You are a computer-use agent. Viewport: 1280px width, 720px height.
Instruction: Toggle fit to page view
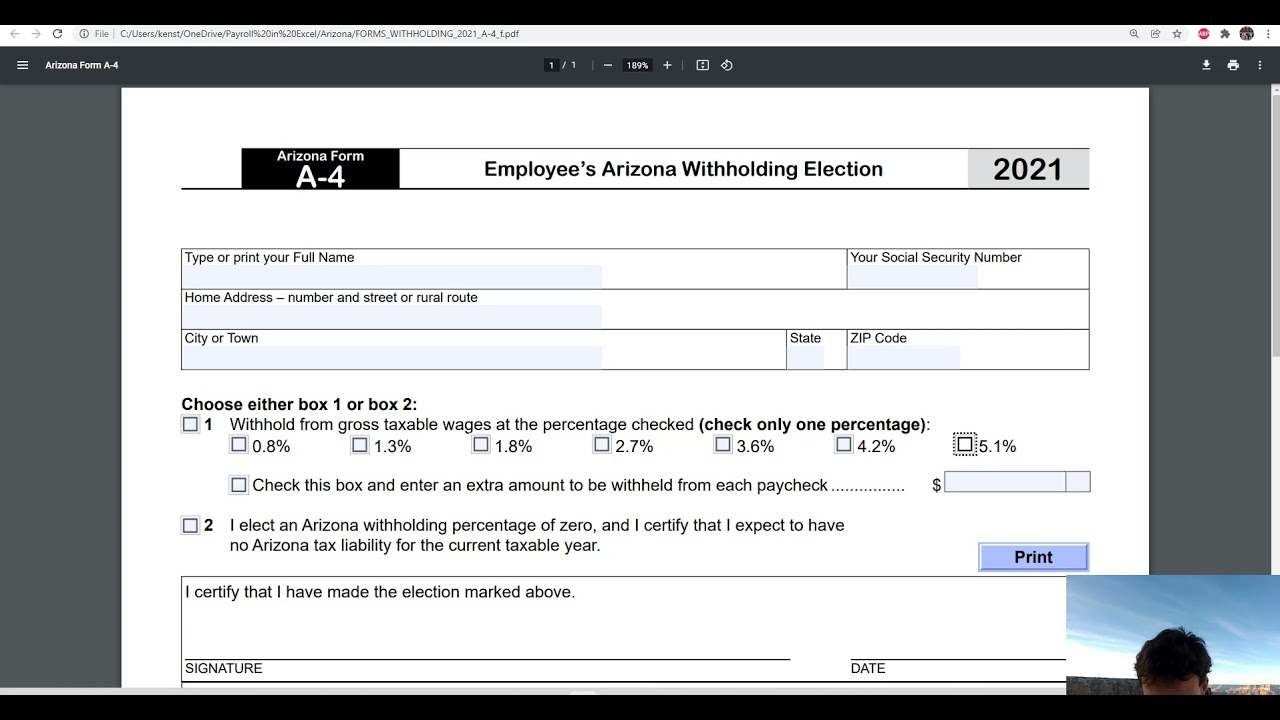tap(703, 65)
